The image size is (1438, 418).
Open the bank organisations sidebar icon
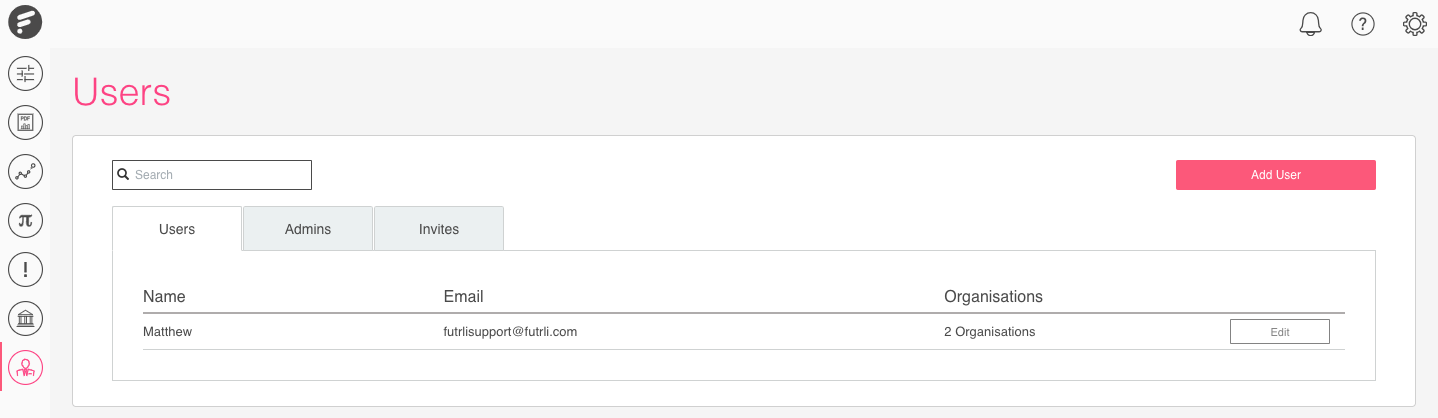25,318
